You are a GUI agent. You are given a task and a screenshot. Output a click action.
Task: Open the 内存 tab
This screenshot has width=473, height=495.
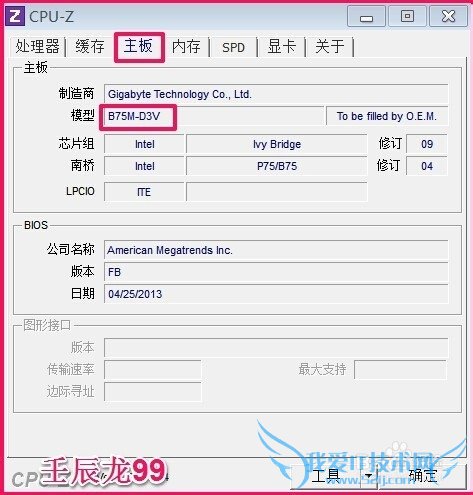(186, 46)
